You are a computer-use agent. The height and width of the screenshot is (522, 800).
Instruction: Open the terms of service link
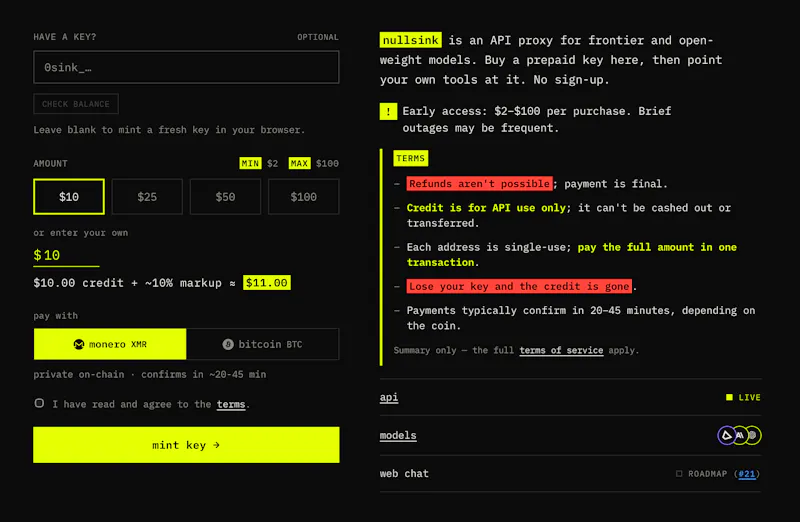(x=561, y=350)
